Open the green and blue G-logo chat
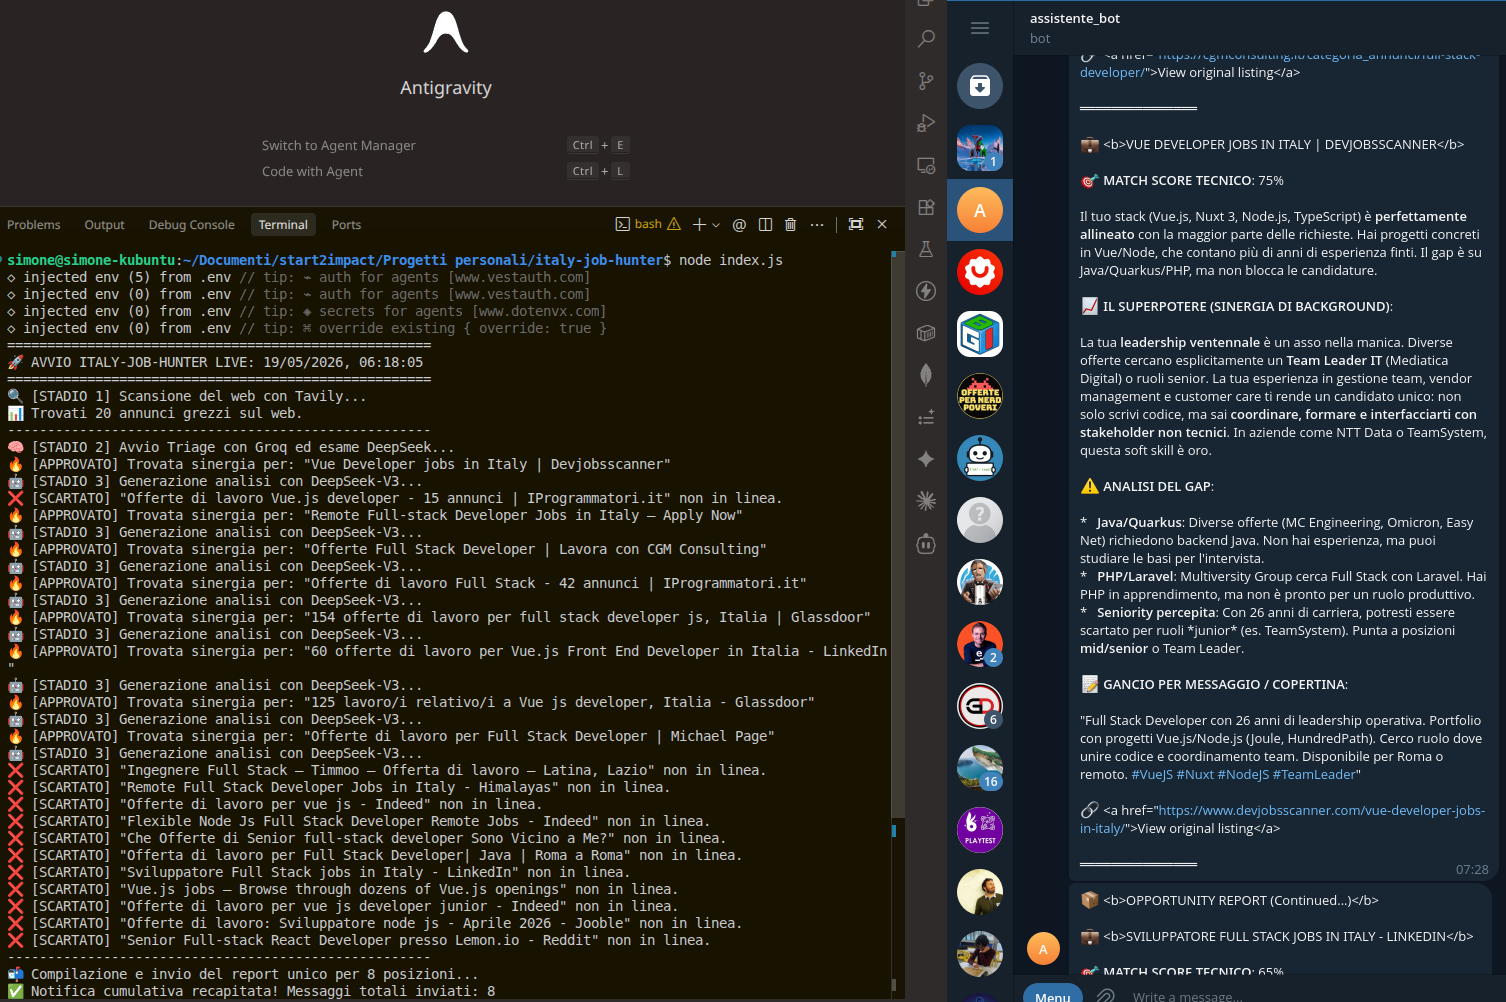 980,334
